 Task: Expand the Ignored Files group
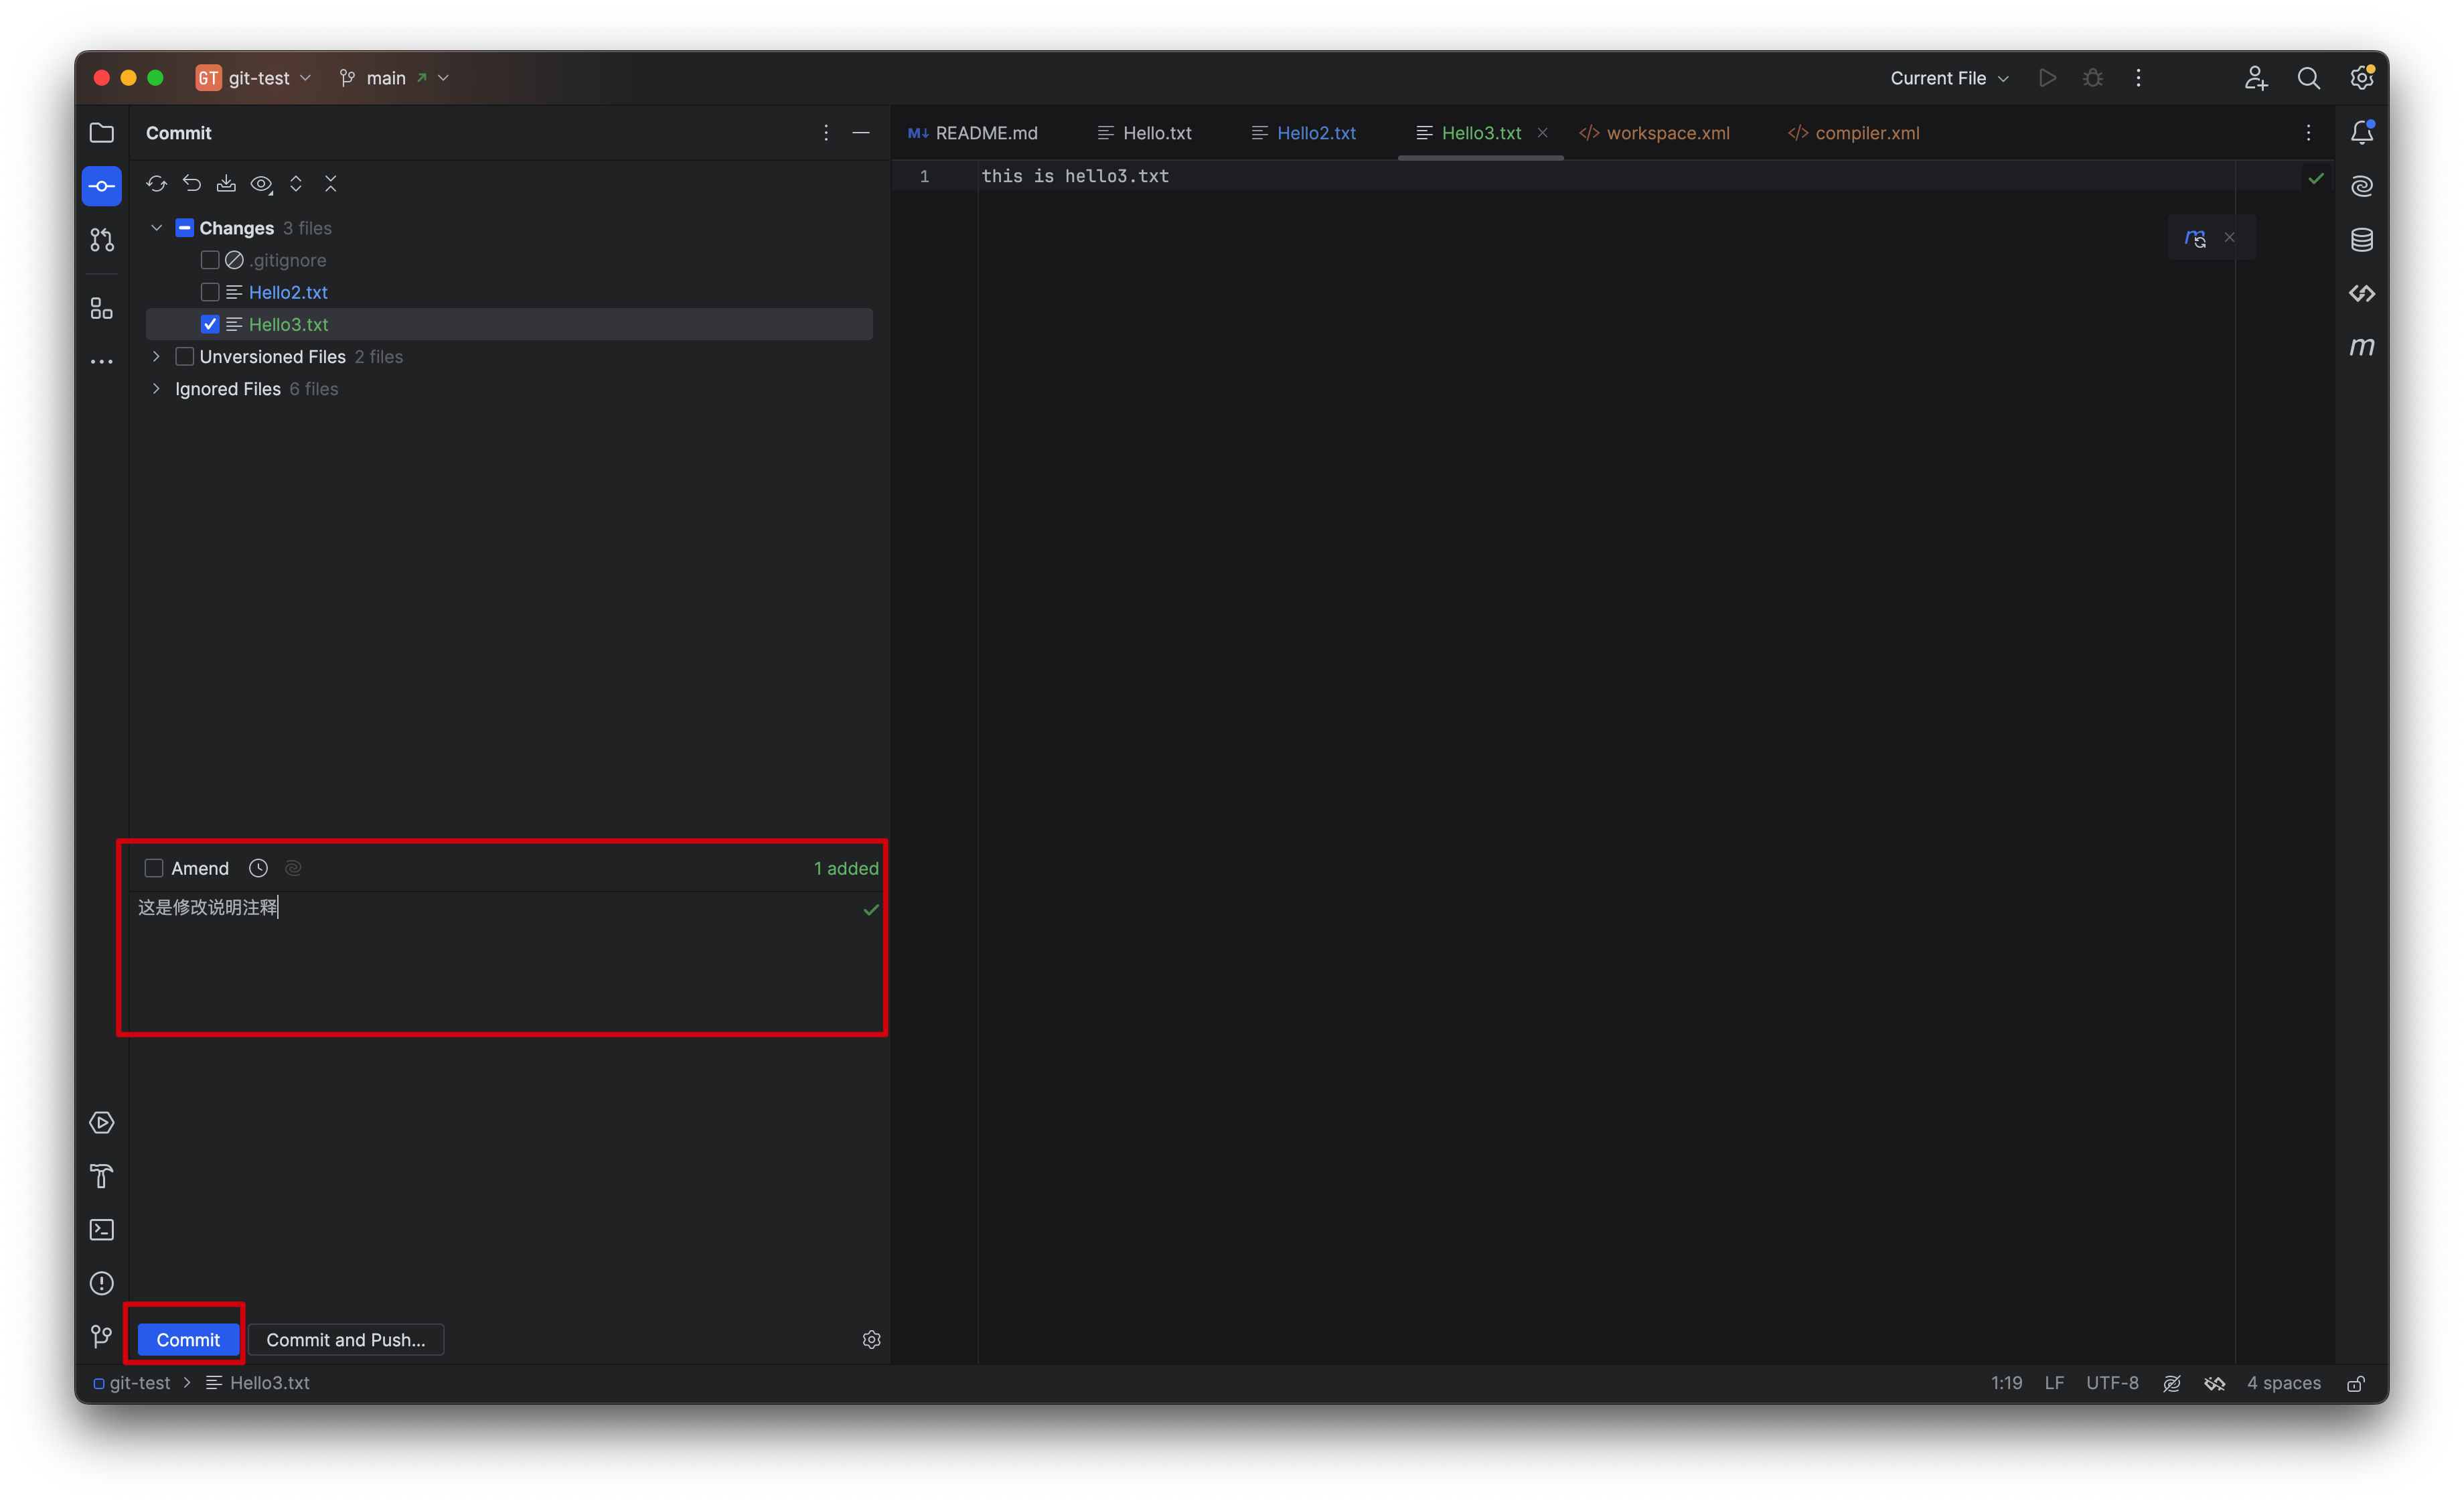157,389
